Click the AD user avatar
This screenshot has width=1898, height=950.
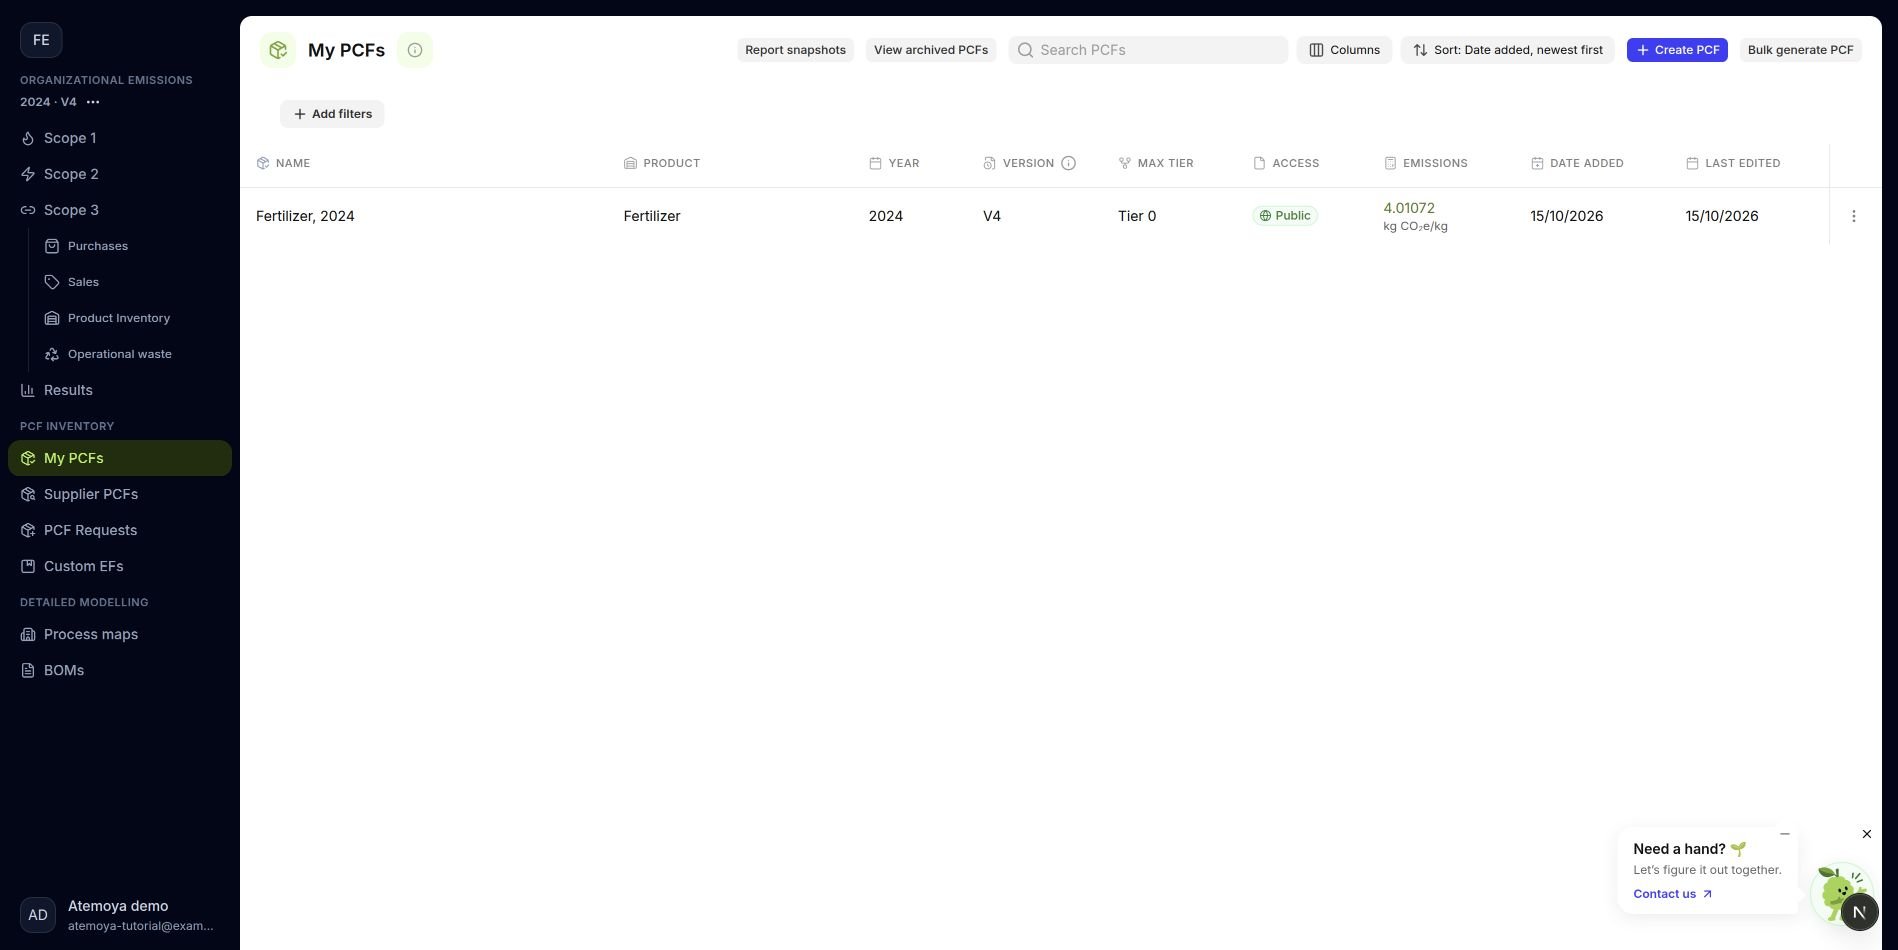pyautogui.click(x=38, y=915)
